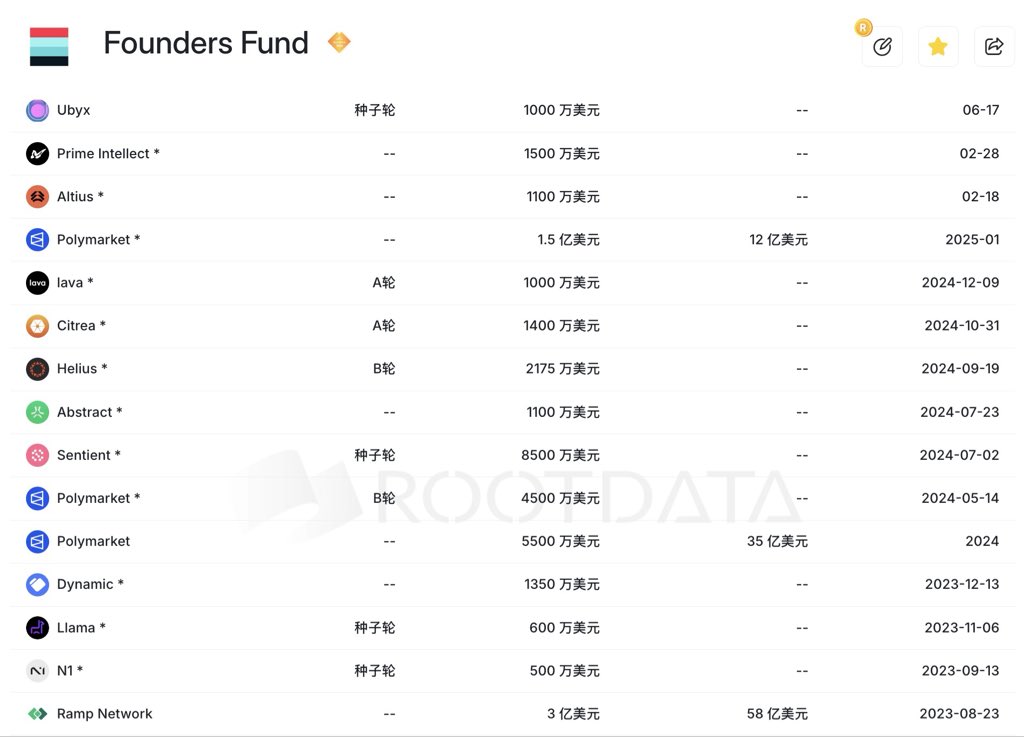
Task: Click the Founders Fund striped logo
Action: (x=49, y=46)
